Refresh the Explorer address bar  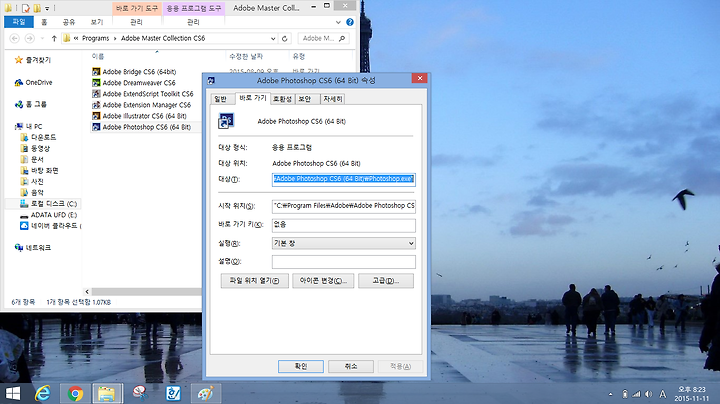click(x=285, y=39)
